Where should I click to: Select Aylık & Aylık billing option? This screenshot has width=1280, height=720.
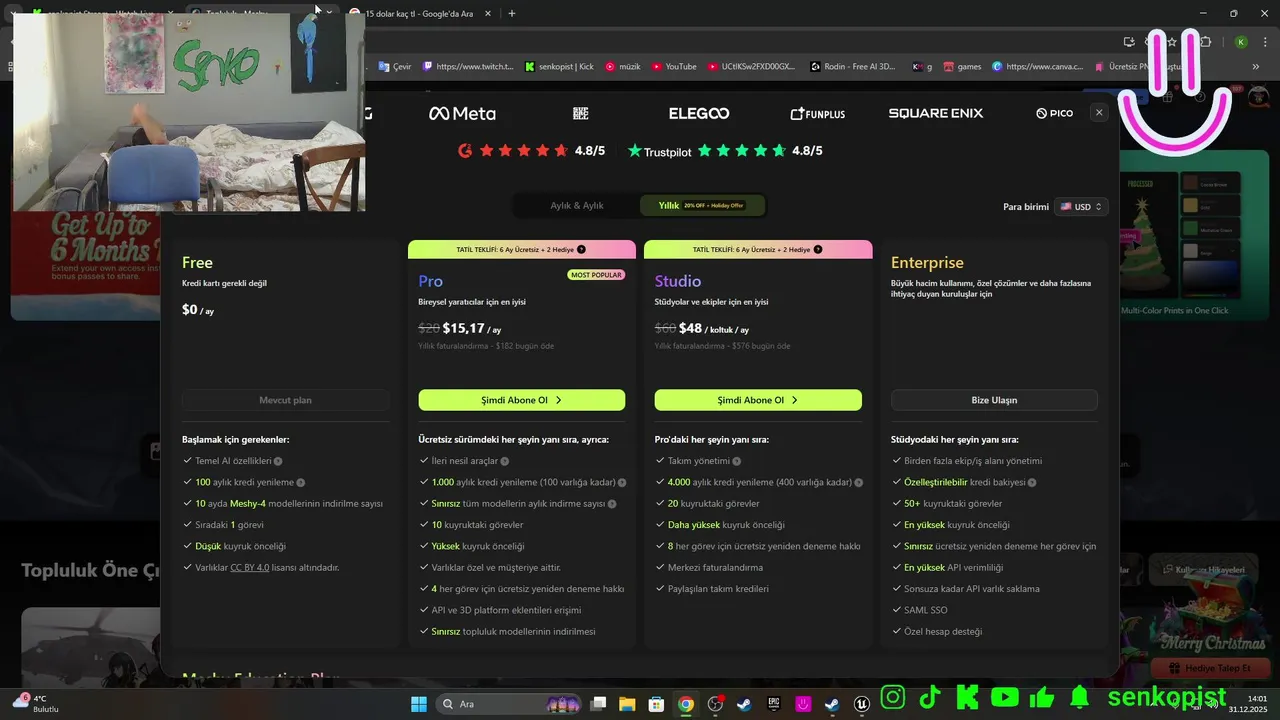click(x=577, y=206)
